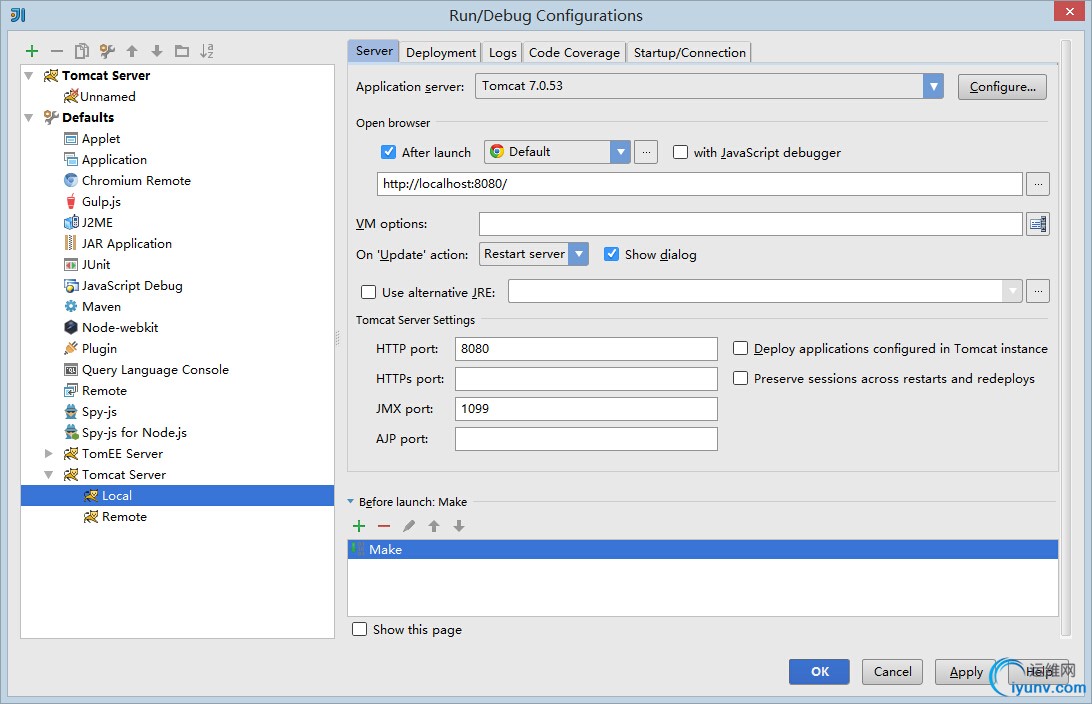The width and height of the screenshot is (1092, 704).
Task: Add a new configuration with the plus icon
Action: click(x=32, y=51)
